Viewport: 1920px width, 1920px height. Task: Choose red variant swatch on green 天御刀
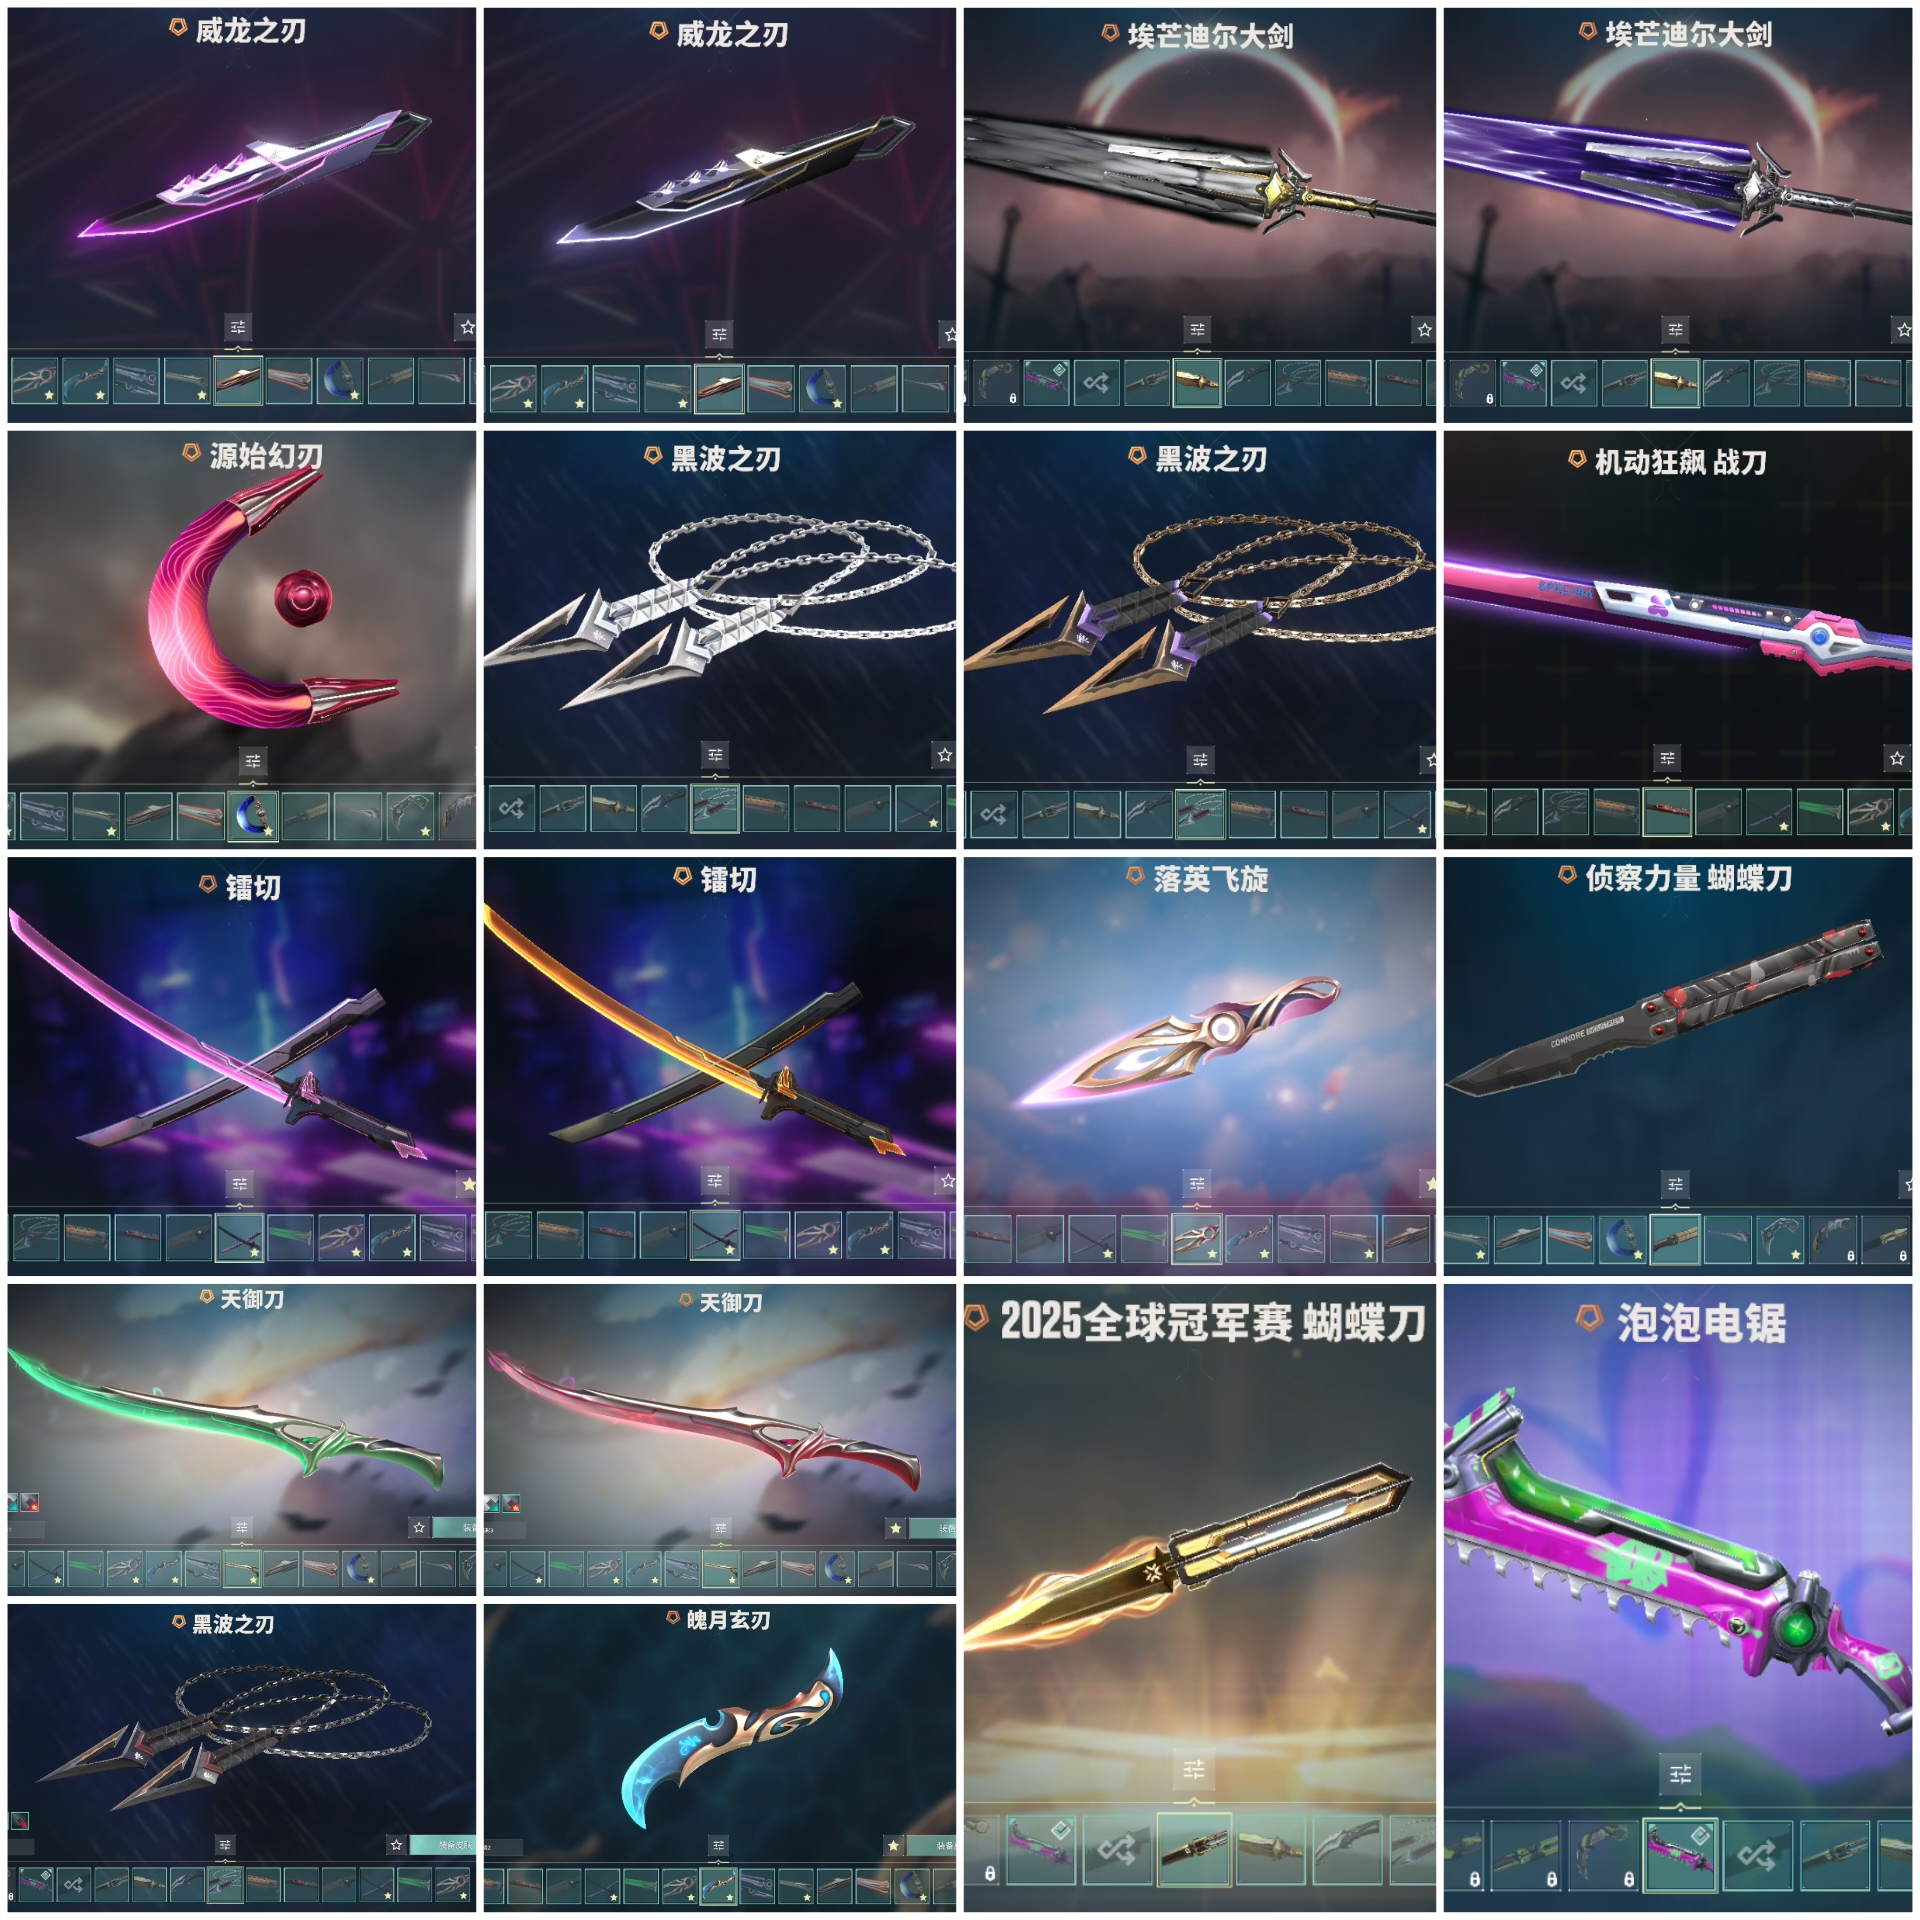click(x=30, y=1502)
